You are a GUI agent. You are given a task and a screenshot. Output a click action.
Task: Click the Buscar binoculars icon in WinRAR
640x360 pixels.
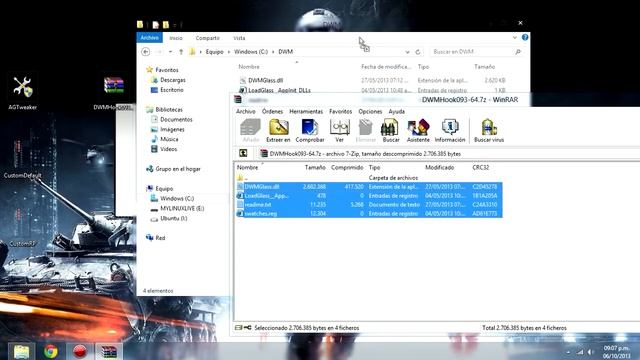pos(391,130)
